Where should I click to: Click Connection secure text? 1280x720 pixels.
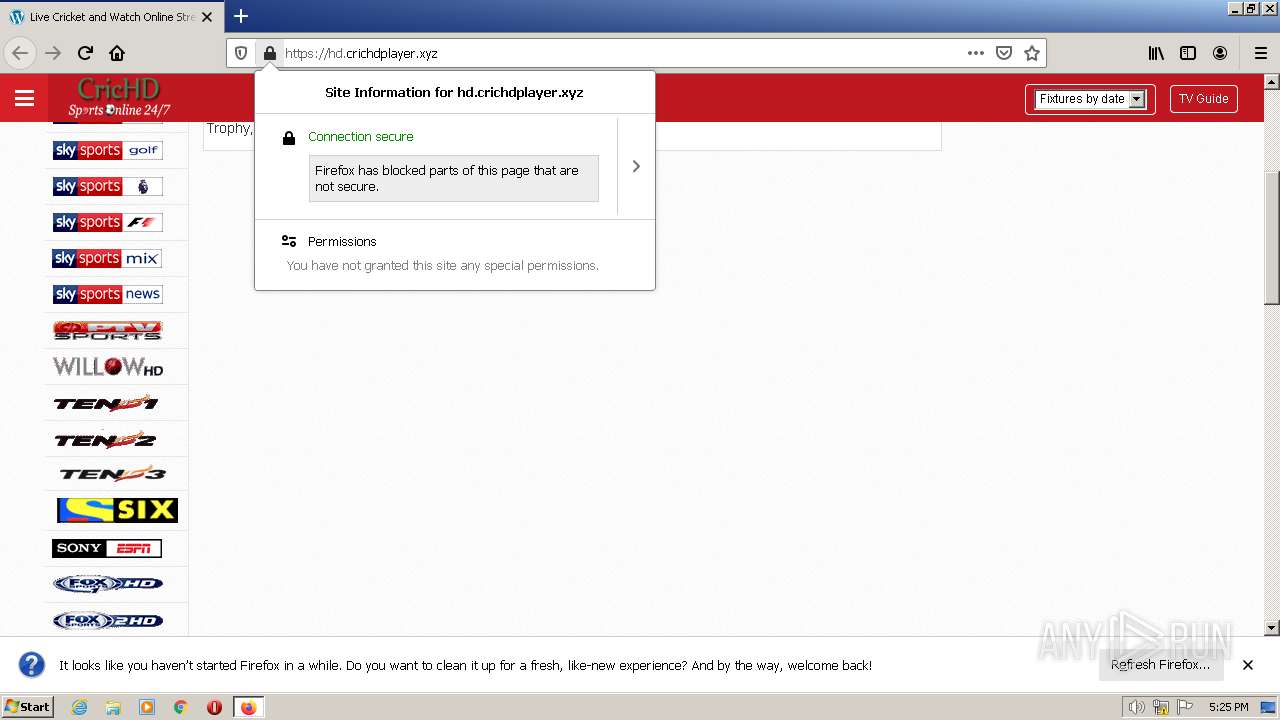point(360,137)
